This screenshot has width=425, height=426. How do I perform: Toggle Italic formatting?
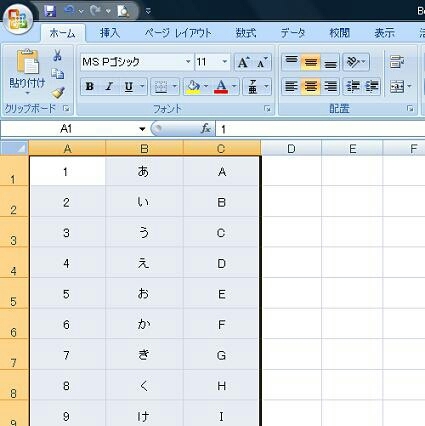point(109,87)
